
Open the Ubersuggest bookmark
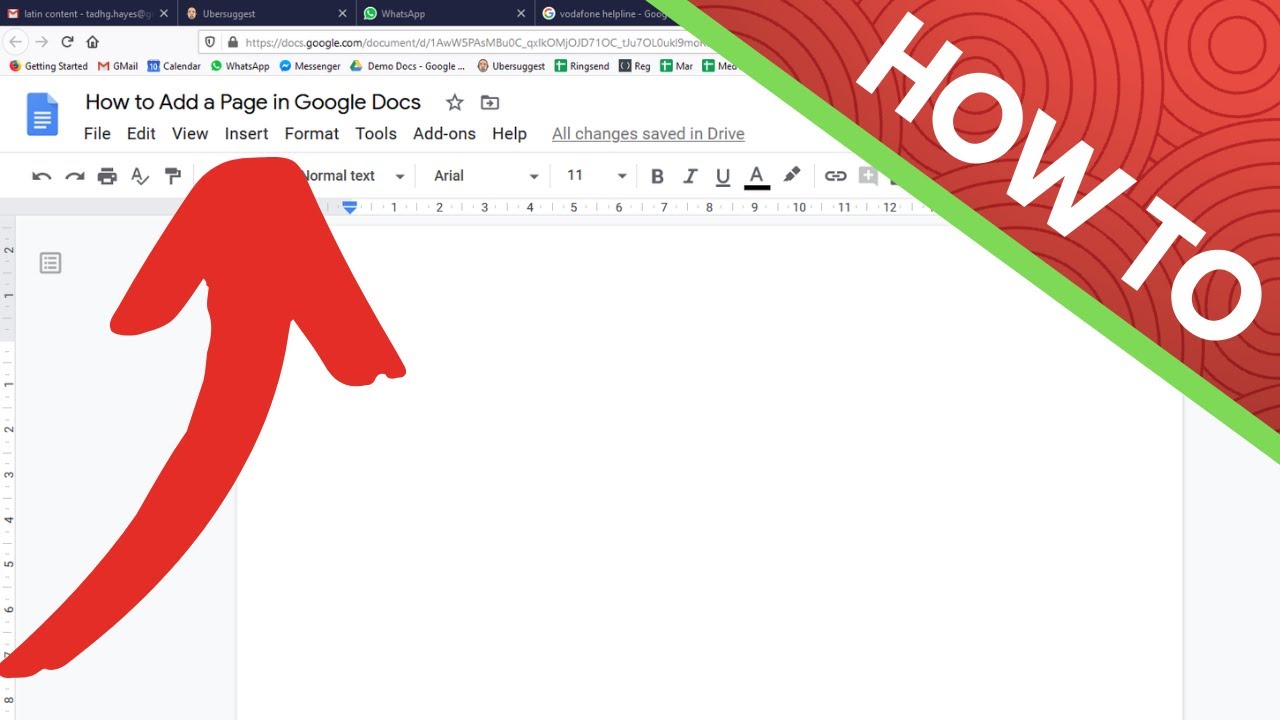511,66
